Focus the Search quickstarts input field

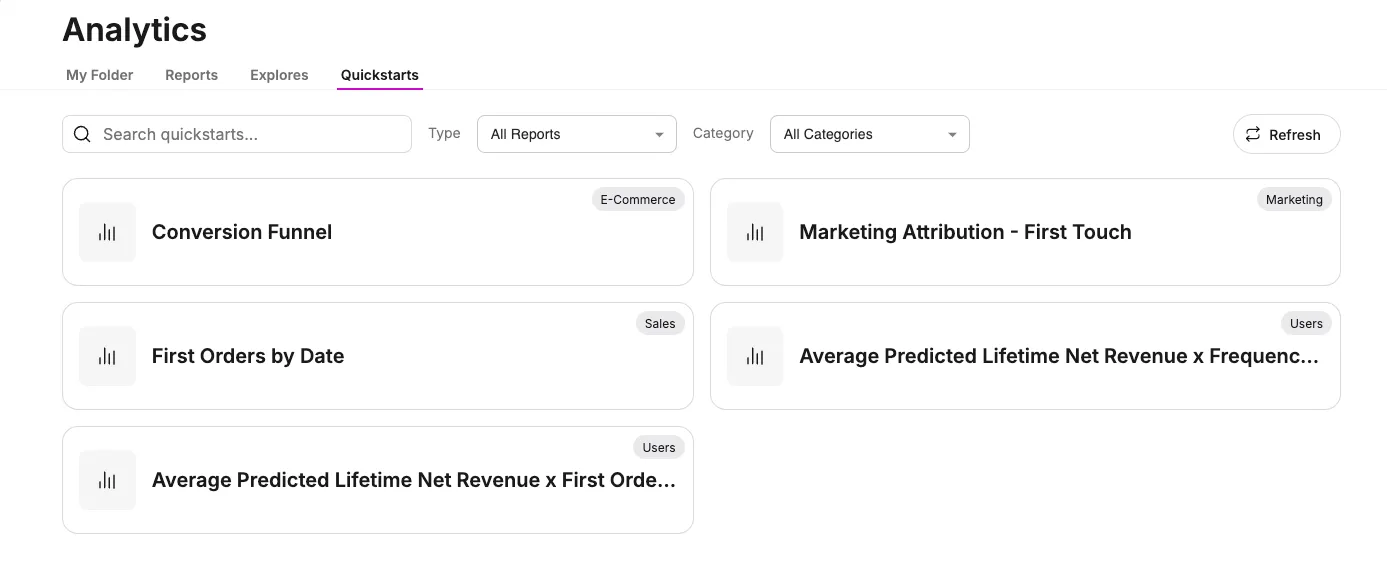coord(237,134)
